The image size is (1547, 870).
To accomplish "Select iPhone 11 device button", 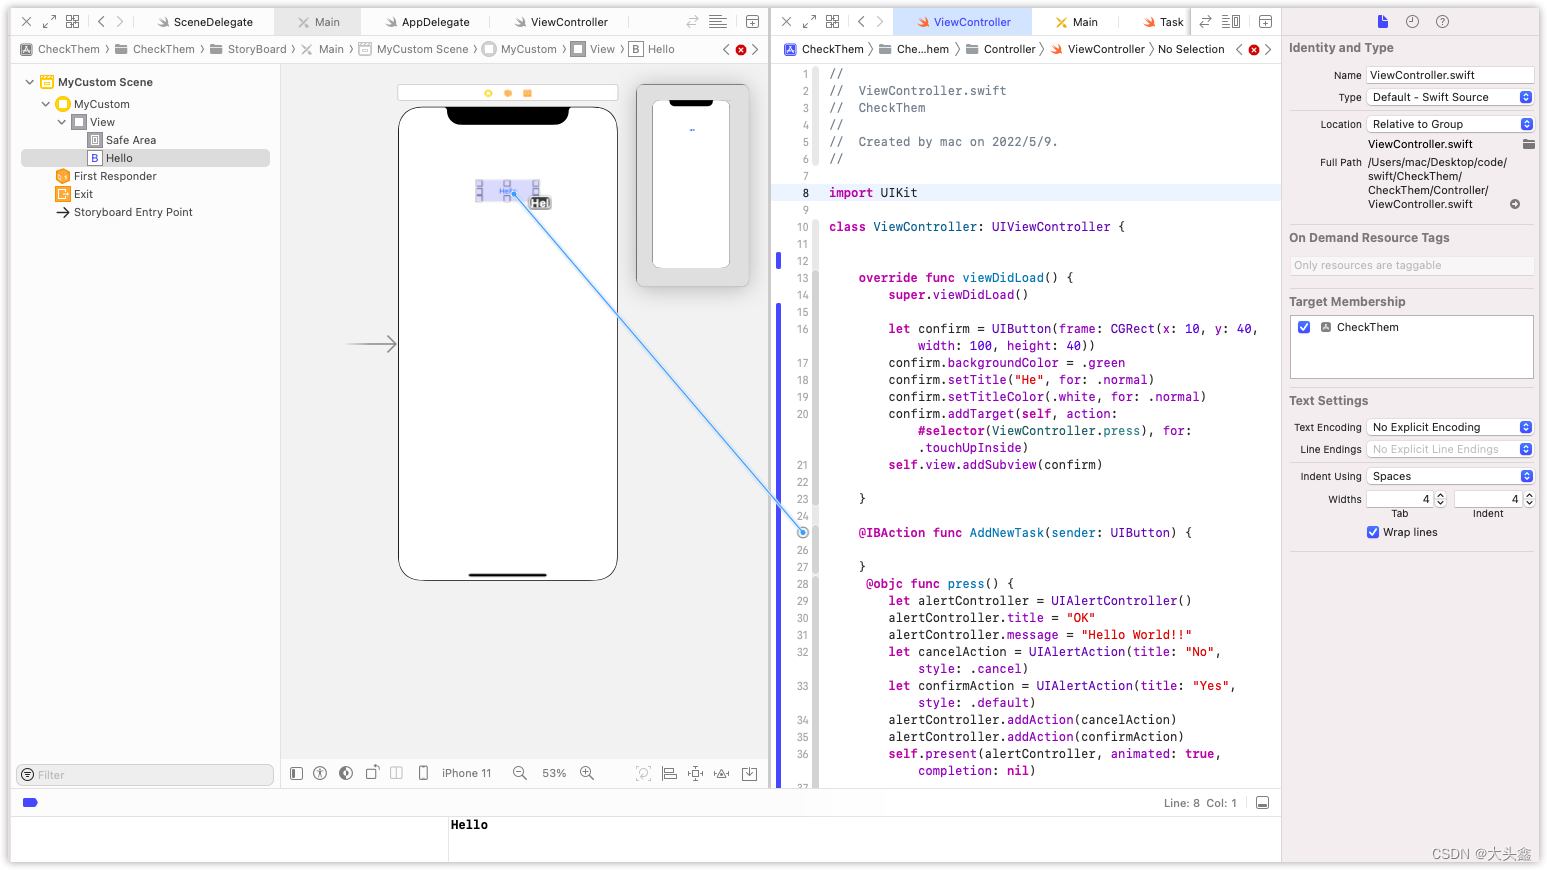I will tap(455, 773).
